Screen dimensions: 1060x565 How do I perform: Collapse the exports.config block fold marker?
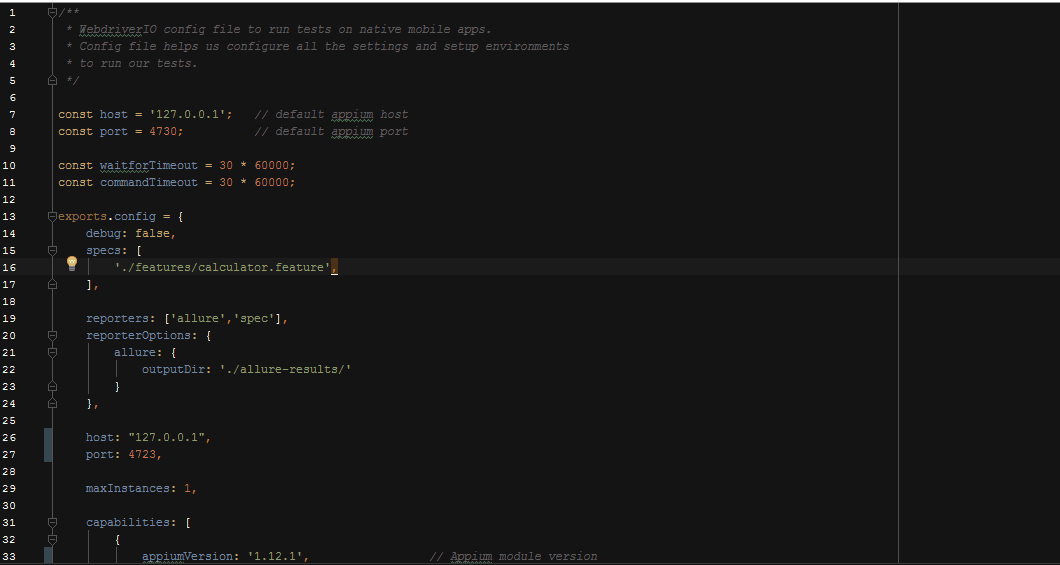coord(53,216)
